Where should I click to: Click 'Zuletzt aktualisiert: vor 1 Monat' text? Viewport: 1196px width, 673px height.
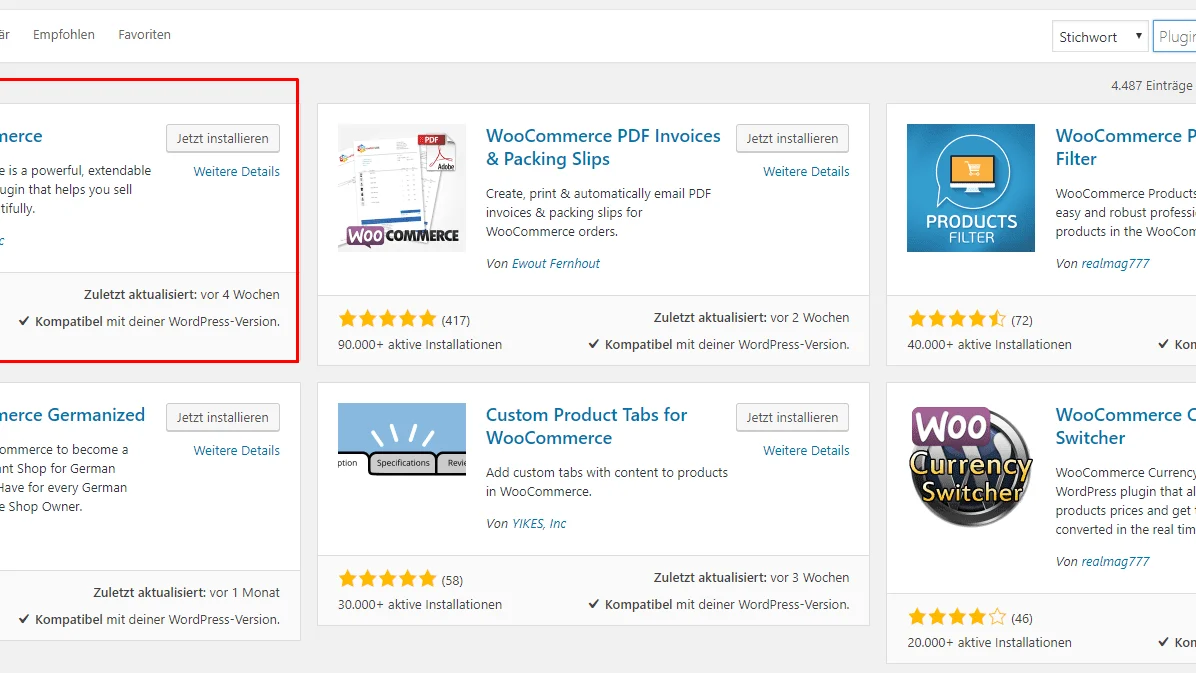pyautogui.click(x=186, y=593)
